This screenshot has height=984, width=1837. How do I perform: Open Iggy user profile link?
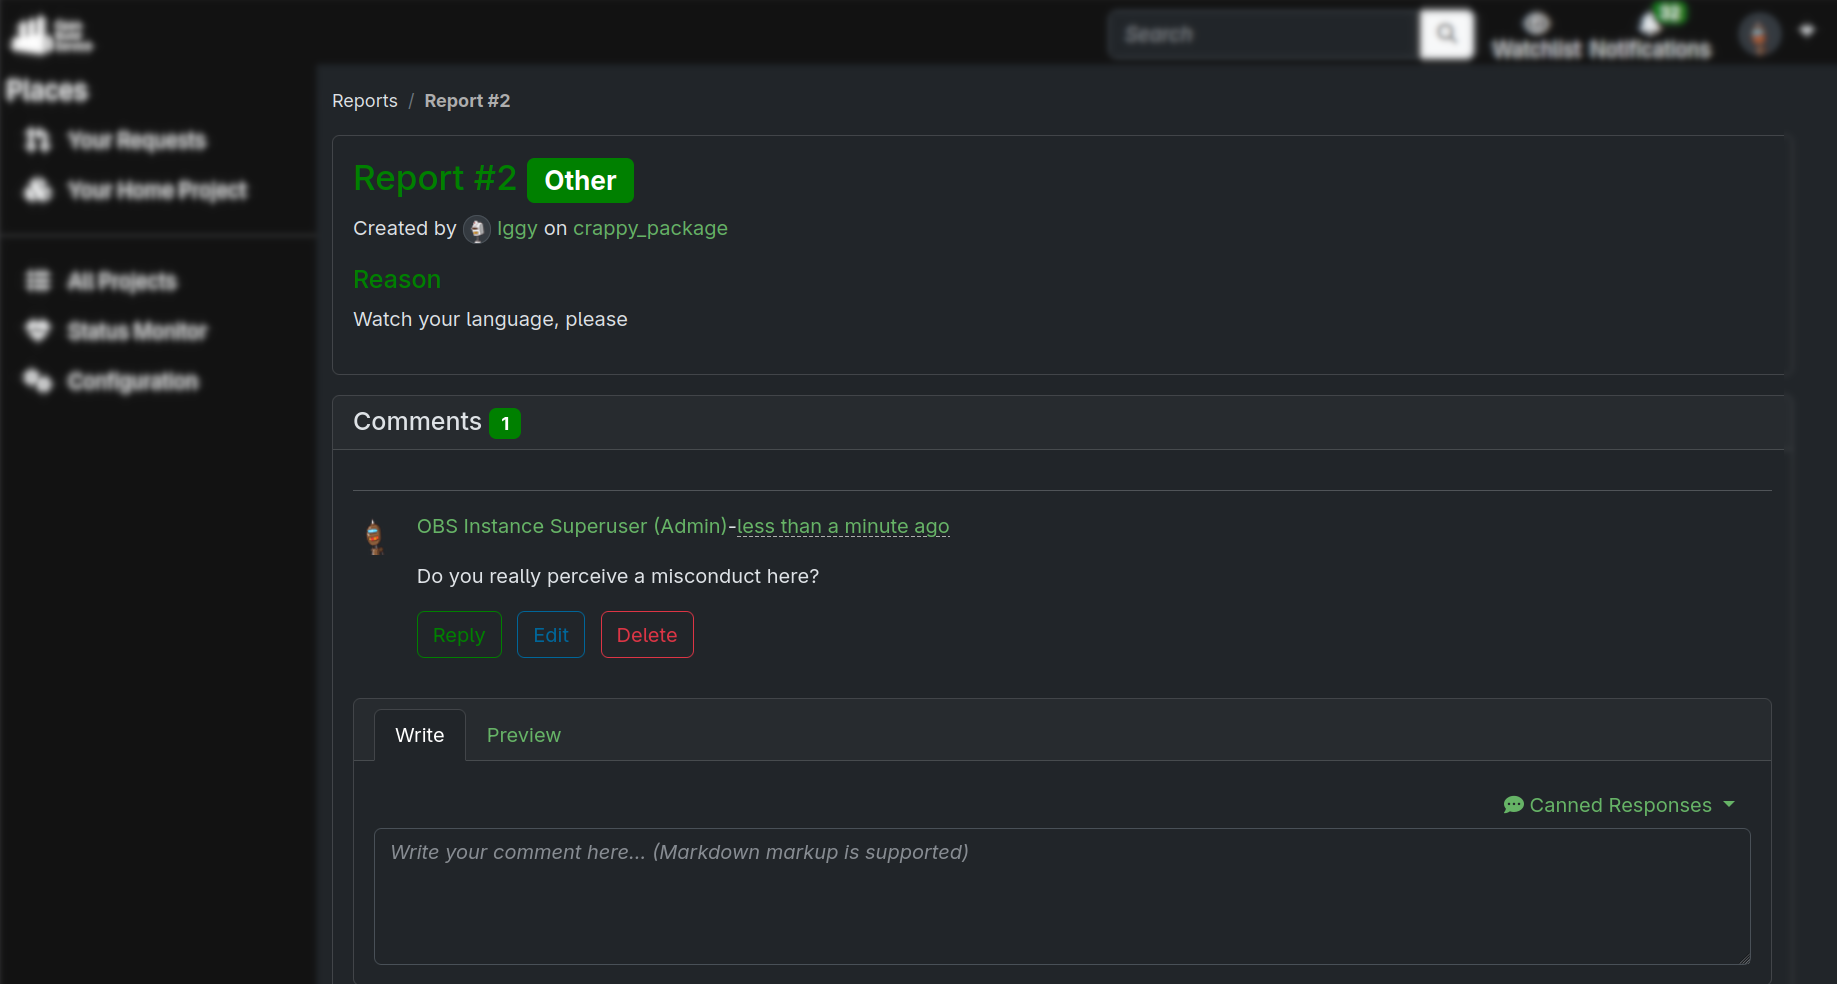click(517, 228)
